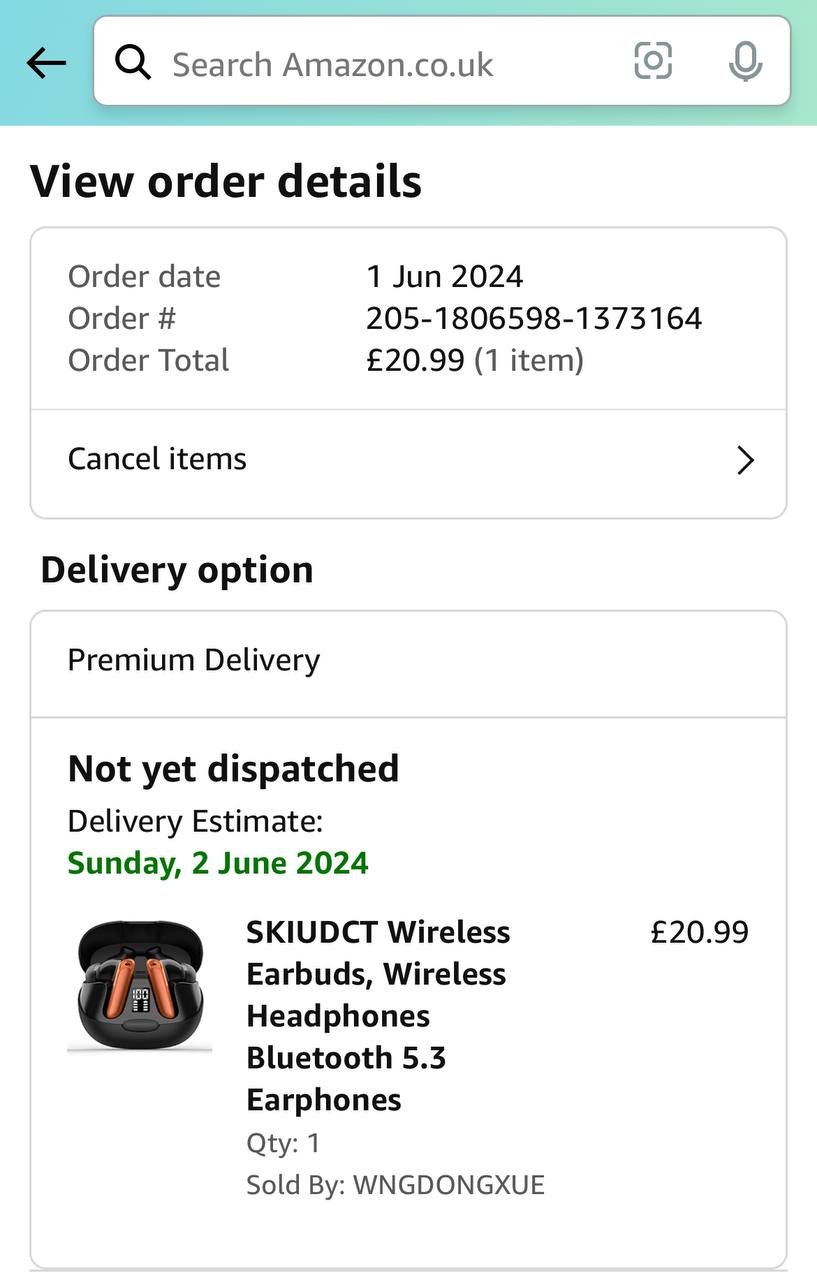Click the £20.99 item price
Viewport: 817px width, 1280px height.
point(699,932)
